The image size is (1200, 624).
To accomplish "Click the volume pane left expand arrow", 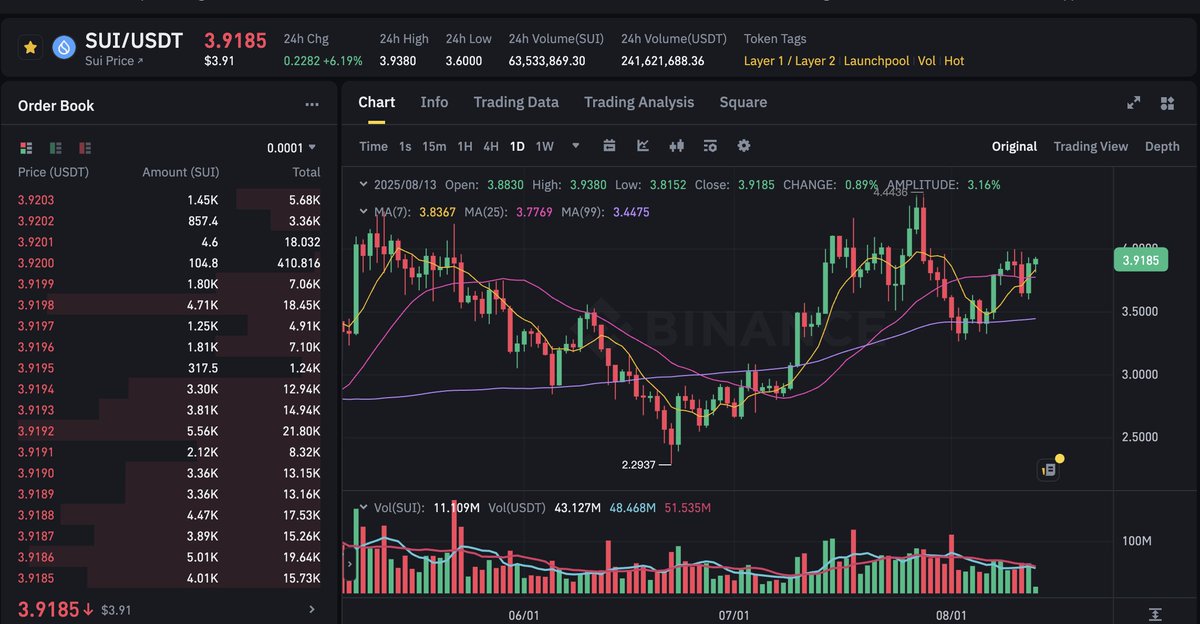I will pyautogui.click(x=350, y=564).
